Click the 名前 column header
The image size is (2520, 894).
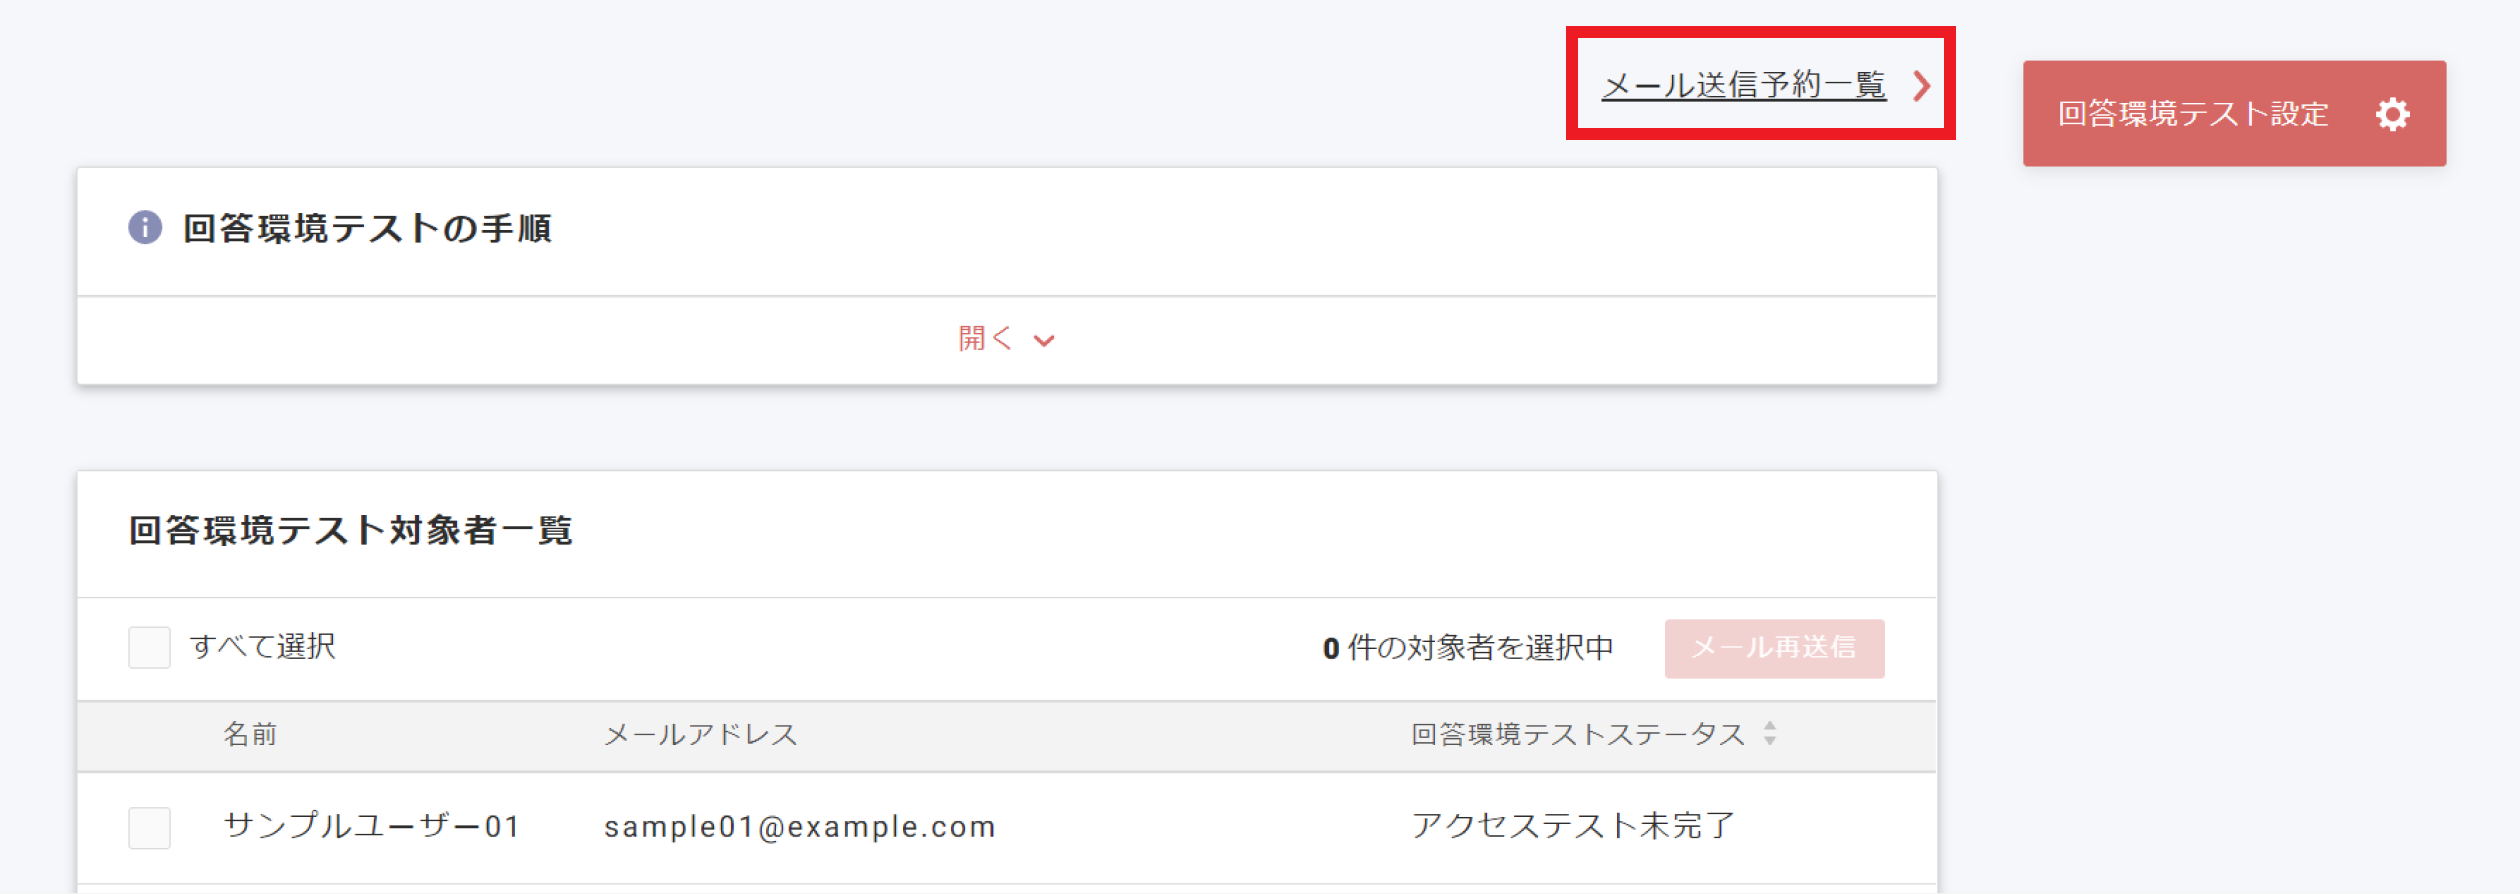click(250, 735)
